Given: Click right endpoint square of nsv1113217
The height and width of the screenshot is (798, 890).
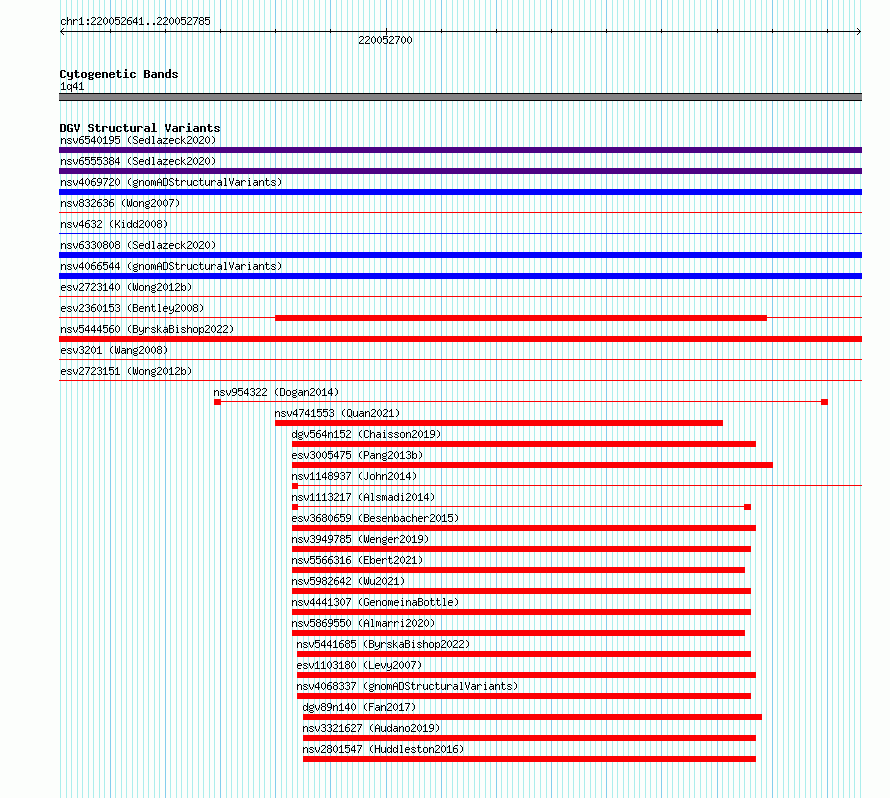Looking at the screenshot, I should point(748,507).
